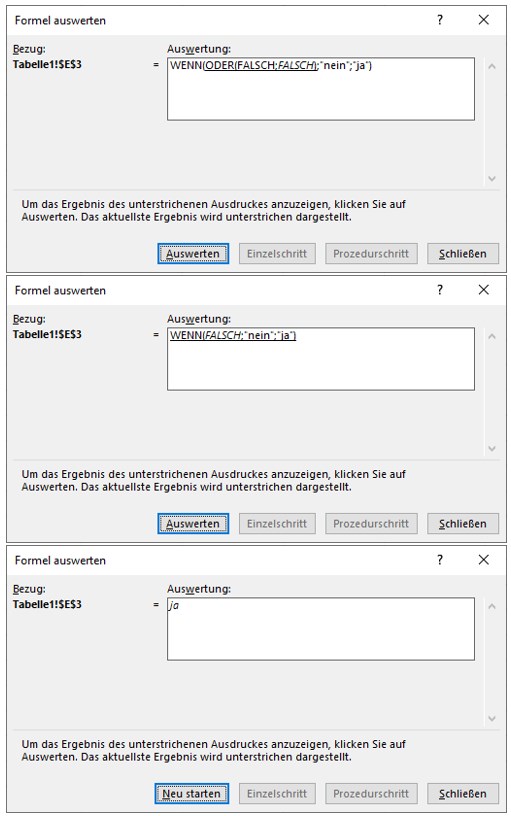Click Schließen button in the middle dialog
This screenshot has height=816, width=511.
(463, 524)
